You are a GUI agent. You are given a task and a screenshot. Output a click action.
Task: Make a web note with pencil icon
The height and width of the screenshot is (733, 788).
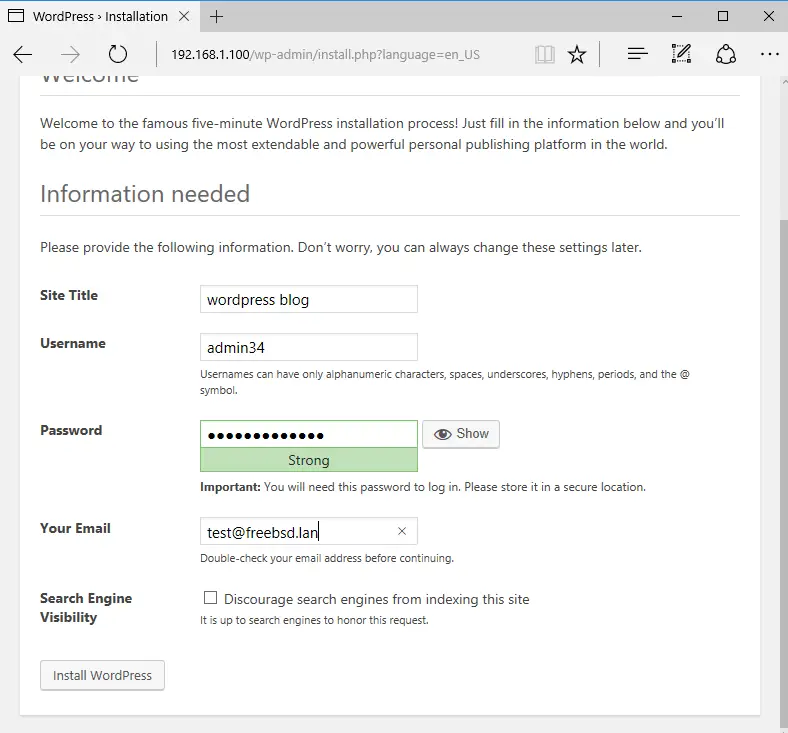pyautogui.click(x=681, y=54)
